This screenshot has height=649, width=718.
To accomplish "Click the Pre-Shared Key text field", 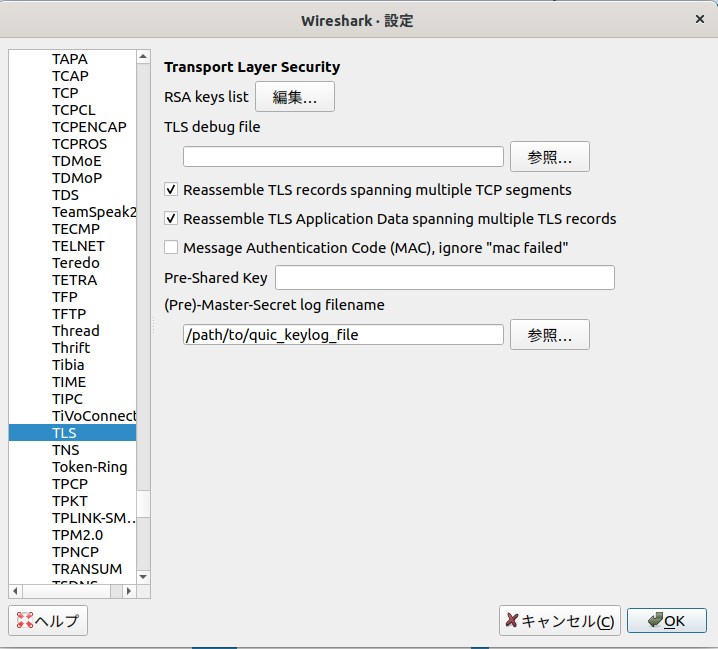I will (445, 278).
